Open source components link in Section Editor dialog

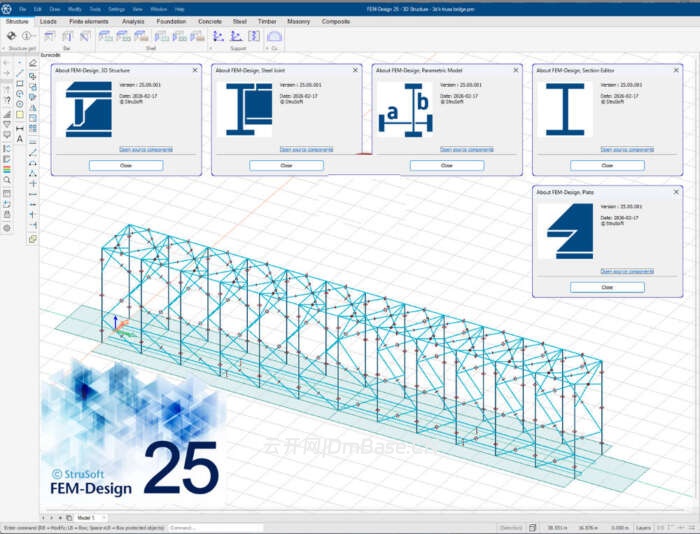coord(627,149)
